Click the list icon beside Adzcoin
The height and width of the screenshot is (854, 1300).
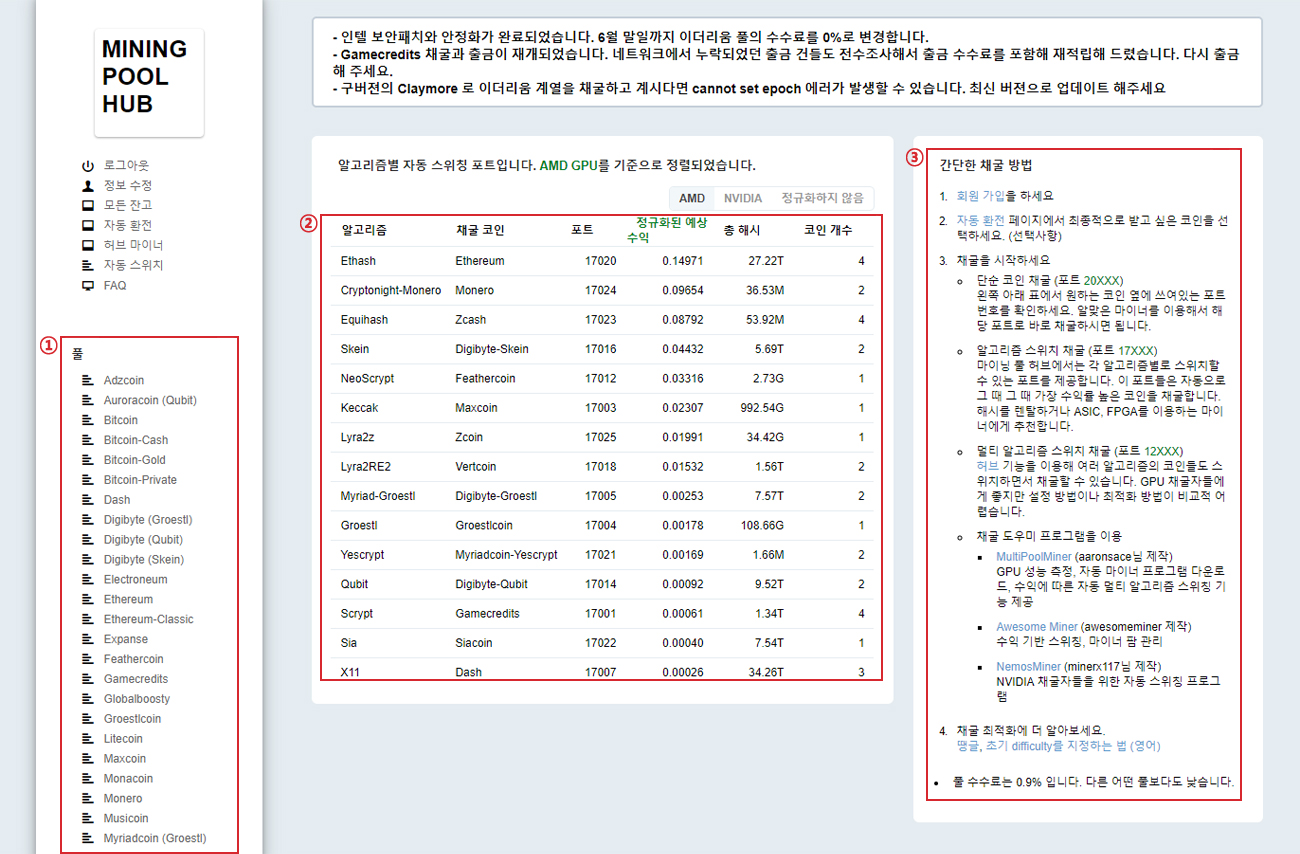[x=89, y=380]
